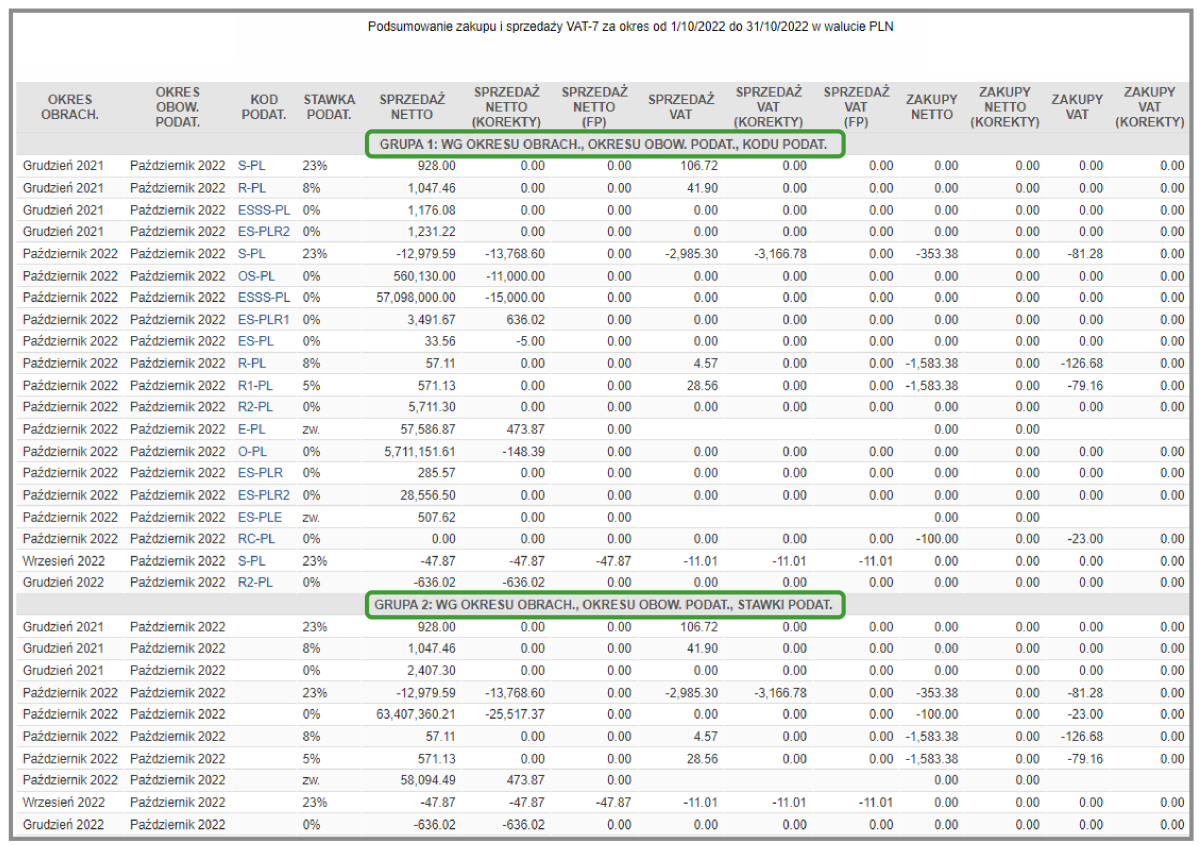Select the value 2,407.30
The height and width of the screenshot is (846, 1200).
(x=432, y=671)
